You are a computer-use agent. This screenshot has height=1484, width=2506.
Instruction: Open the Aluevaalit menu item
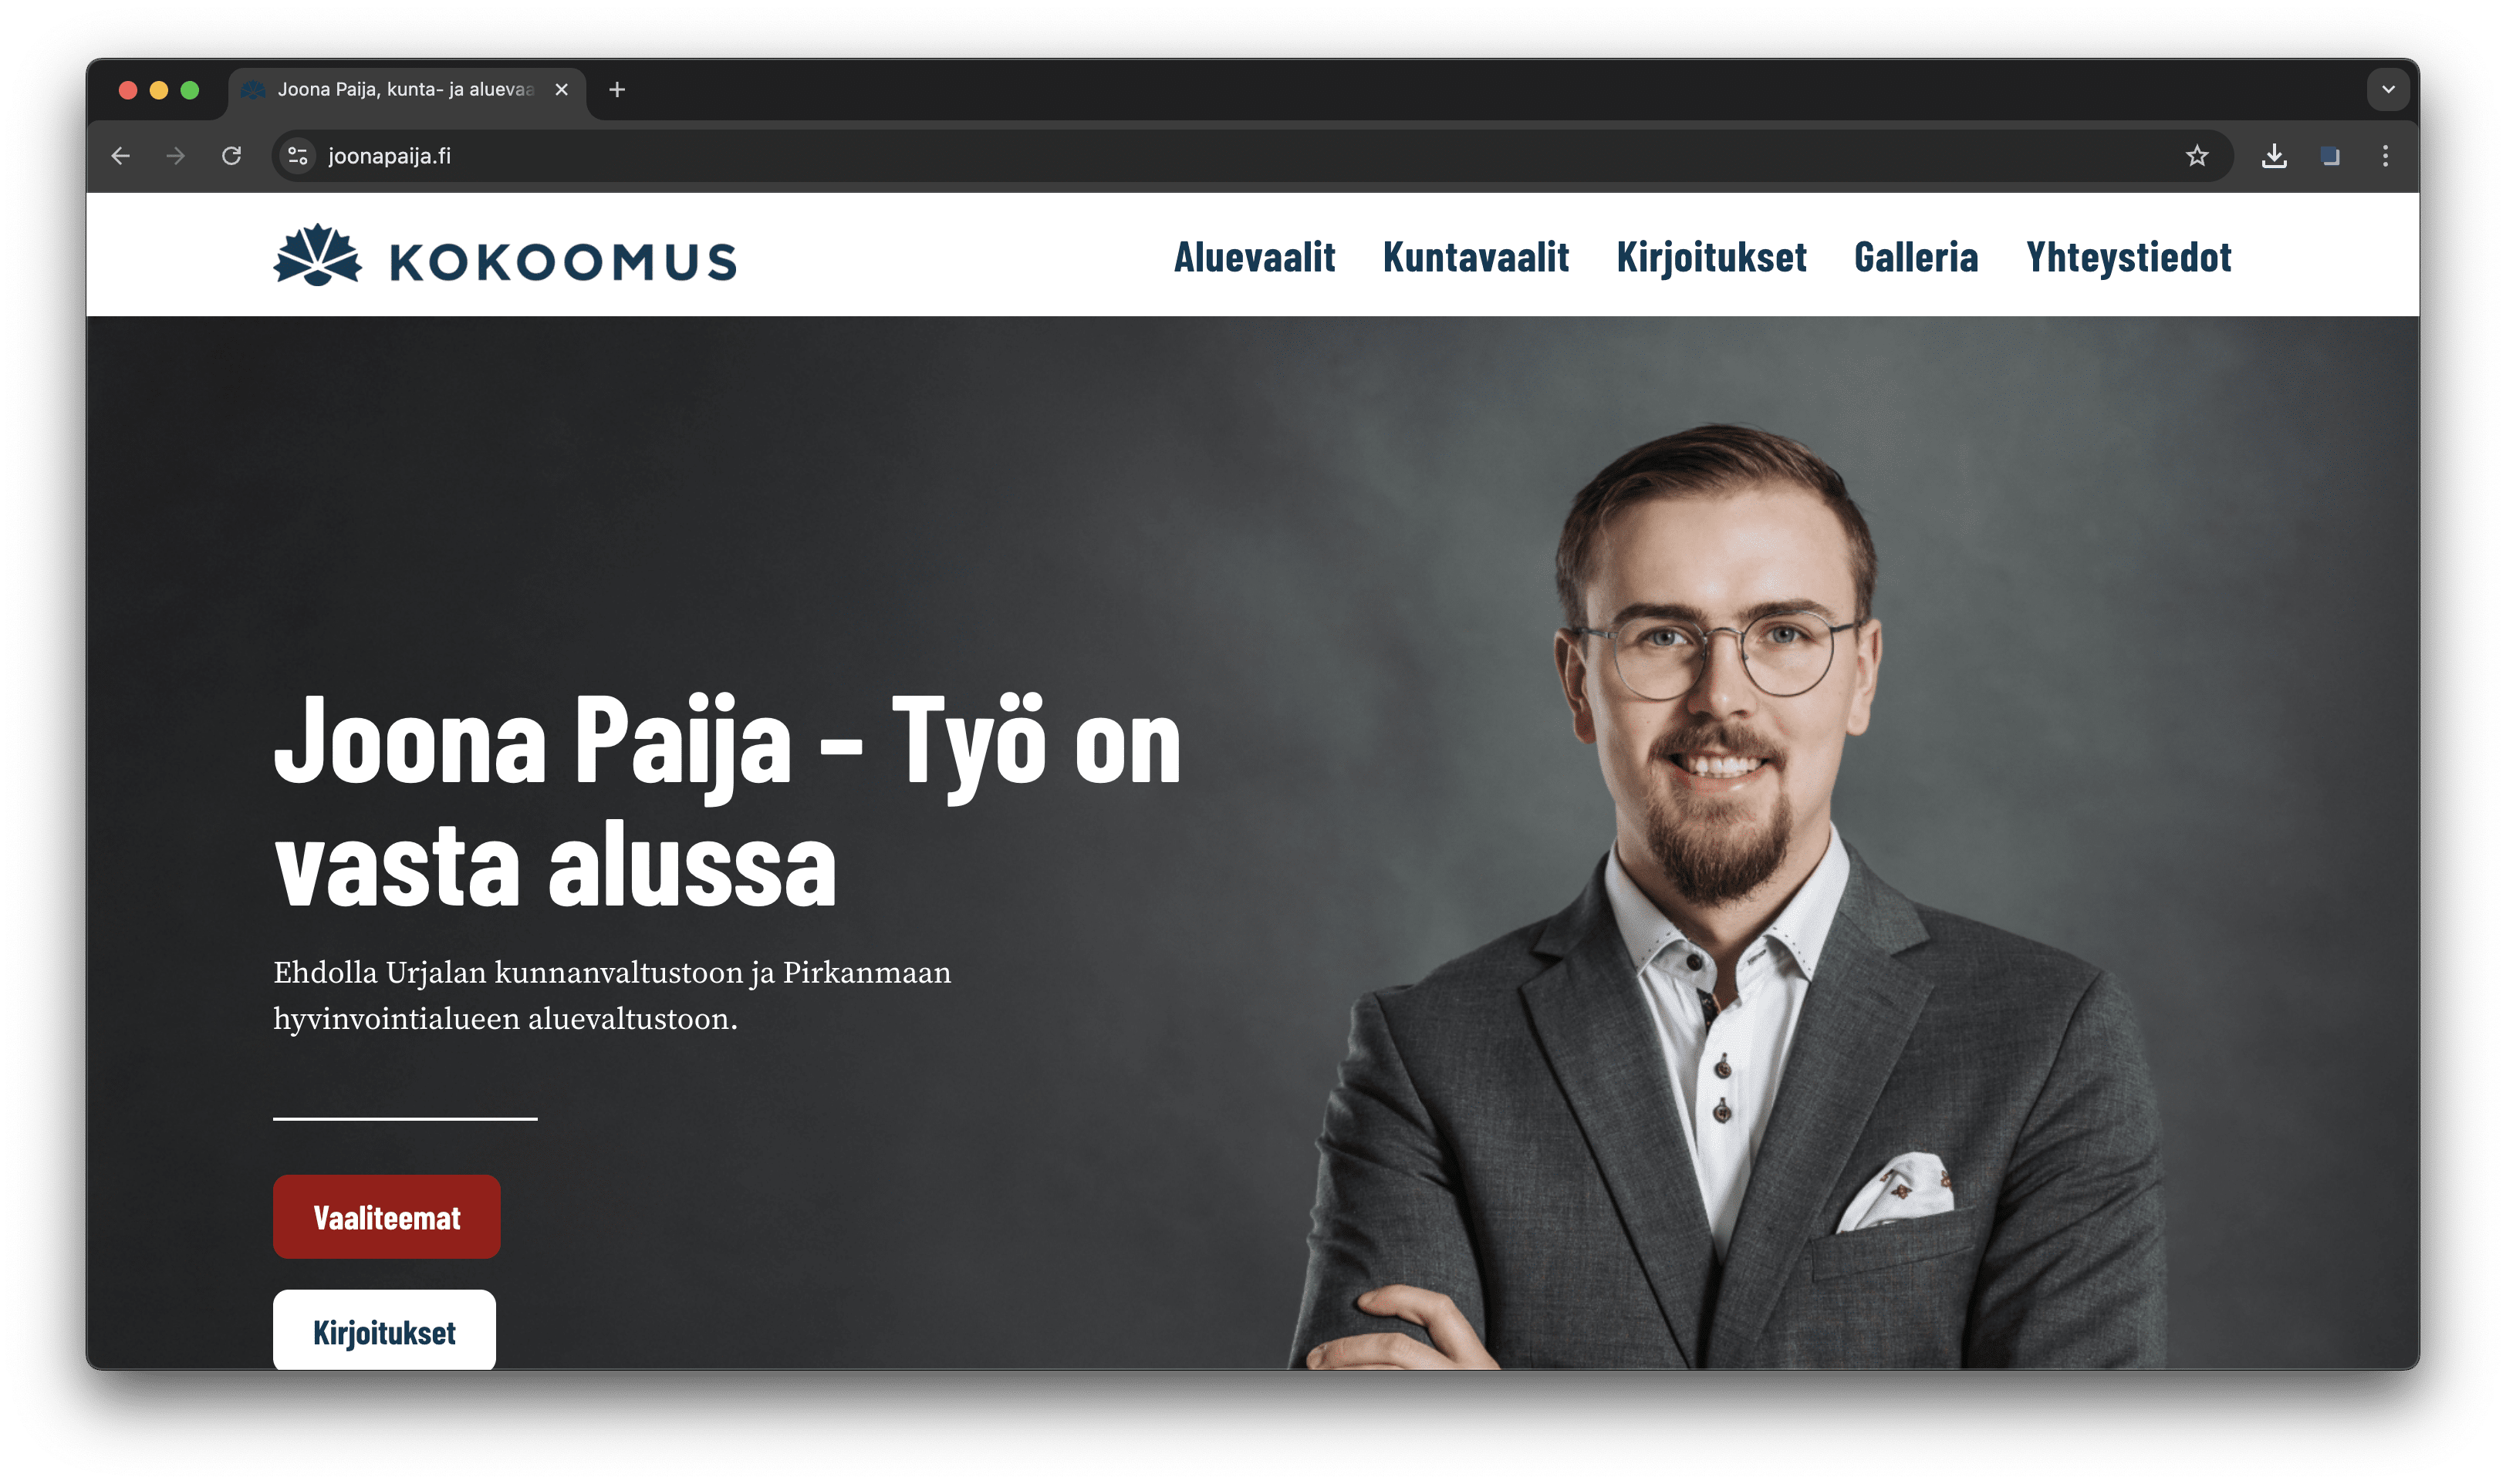click(x=1254, y=258)
